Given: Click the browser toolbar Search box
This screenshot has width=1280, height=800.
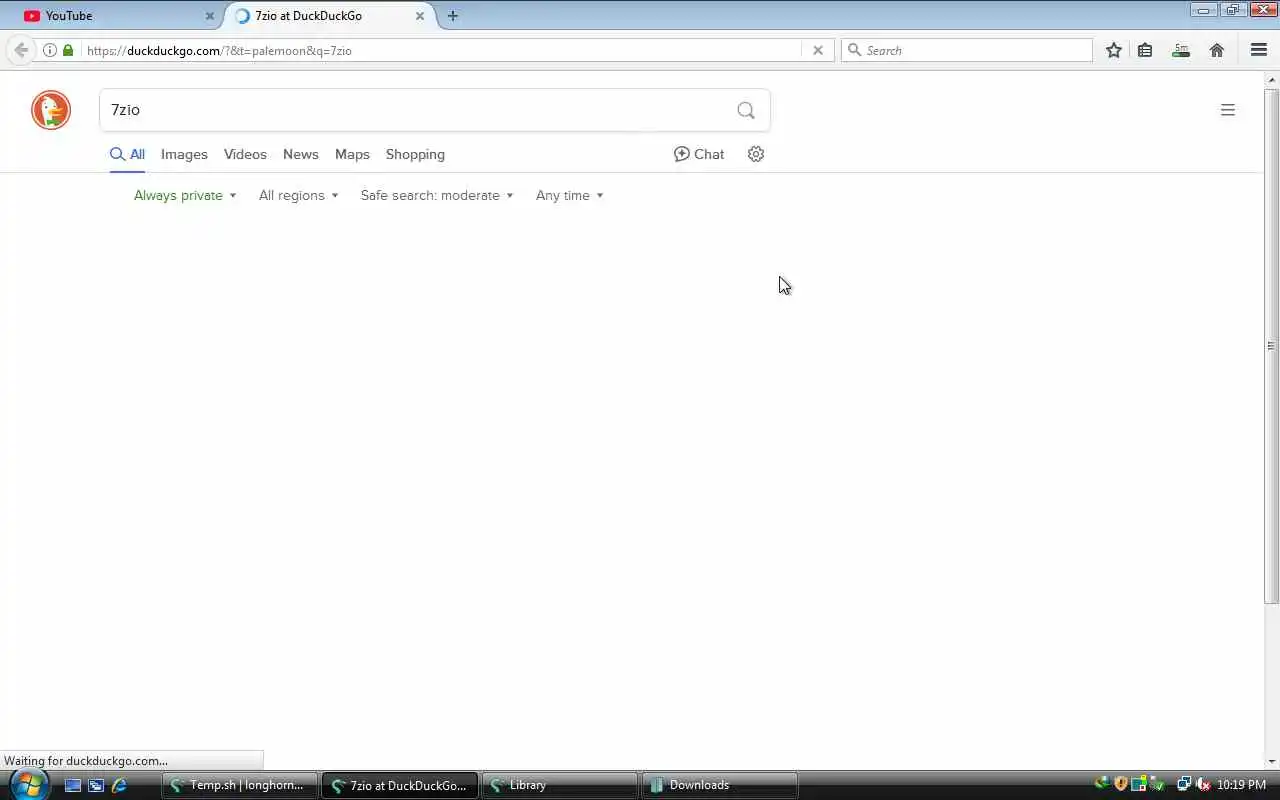Looking at the screenshot, I should point(967,50).
